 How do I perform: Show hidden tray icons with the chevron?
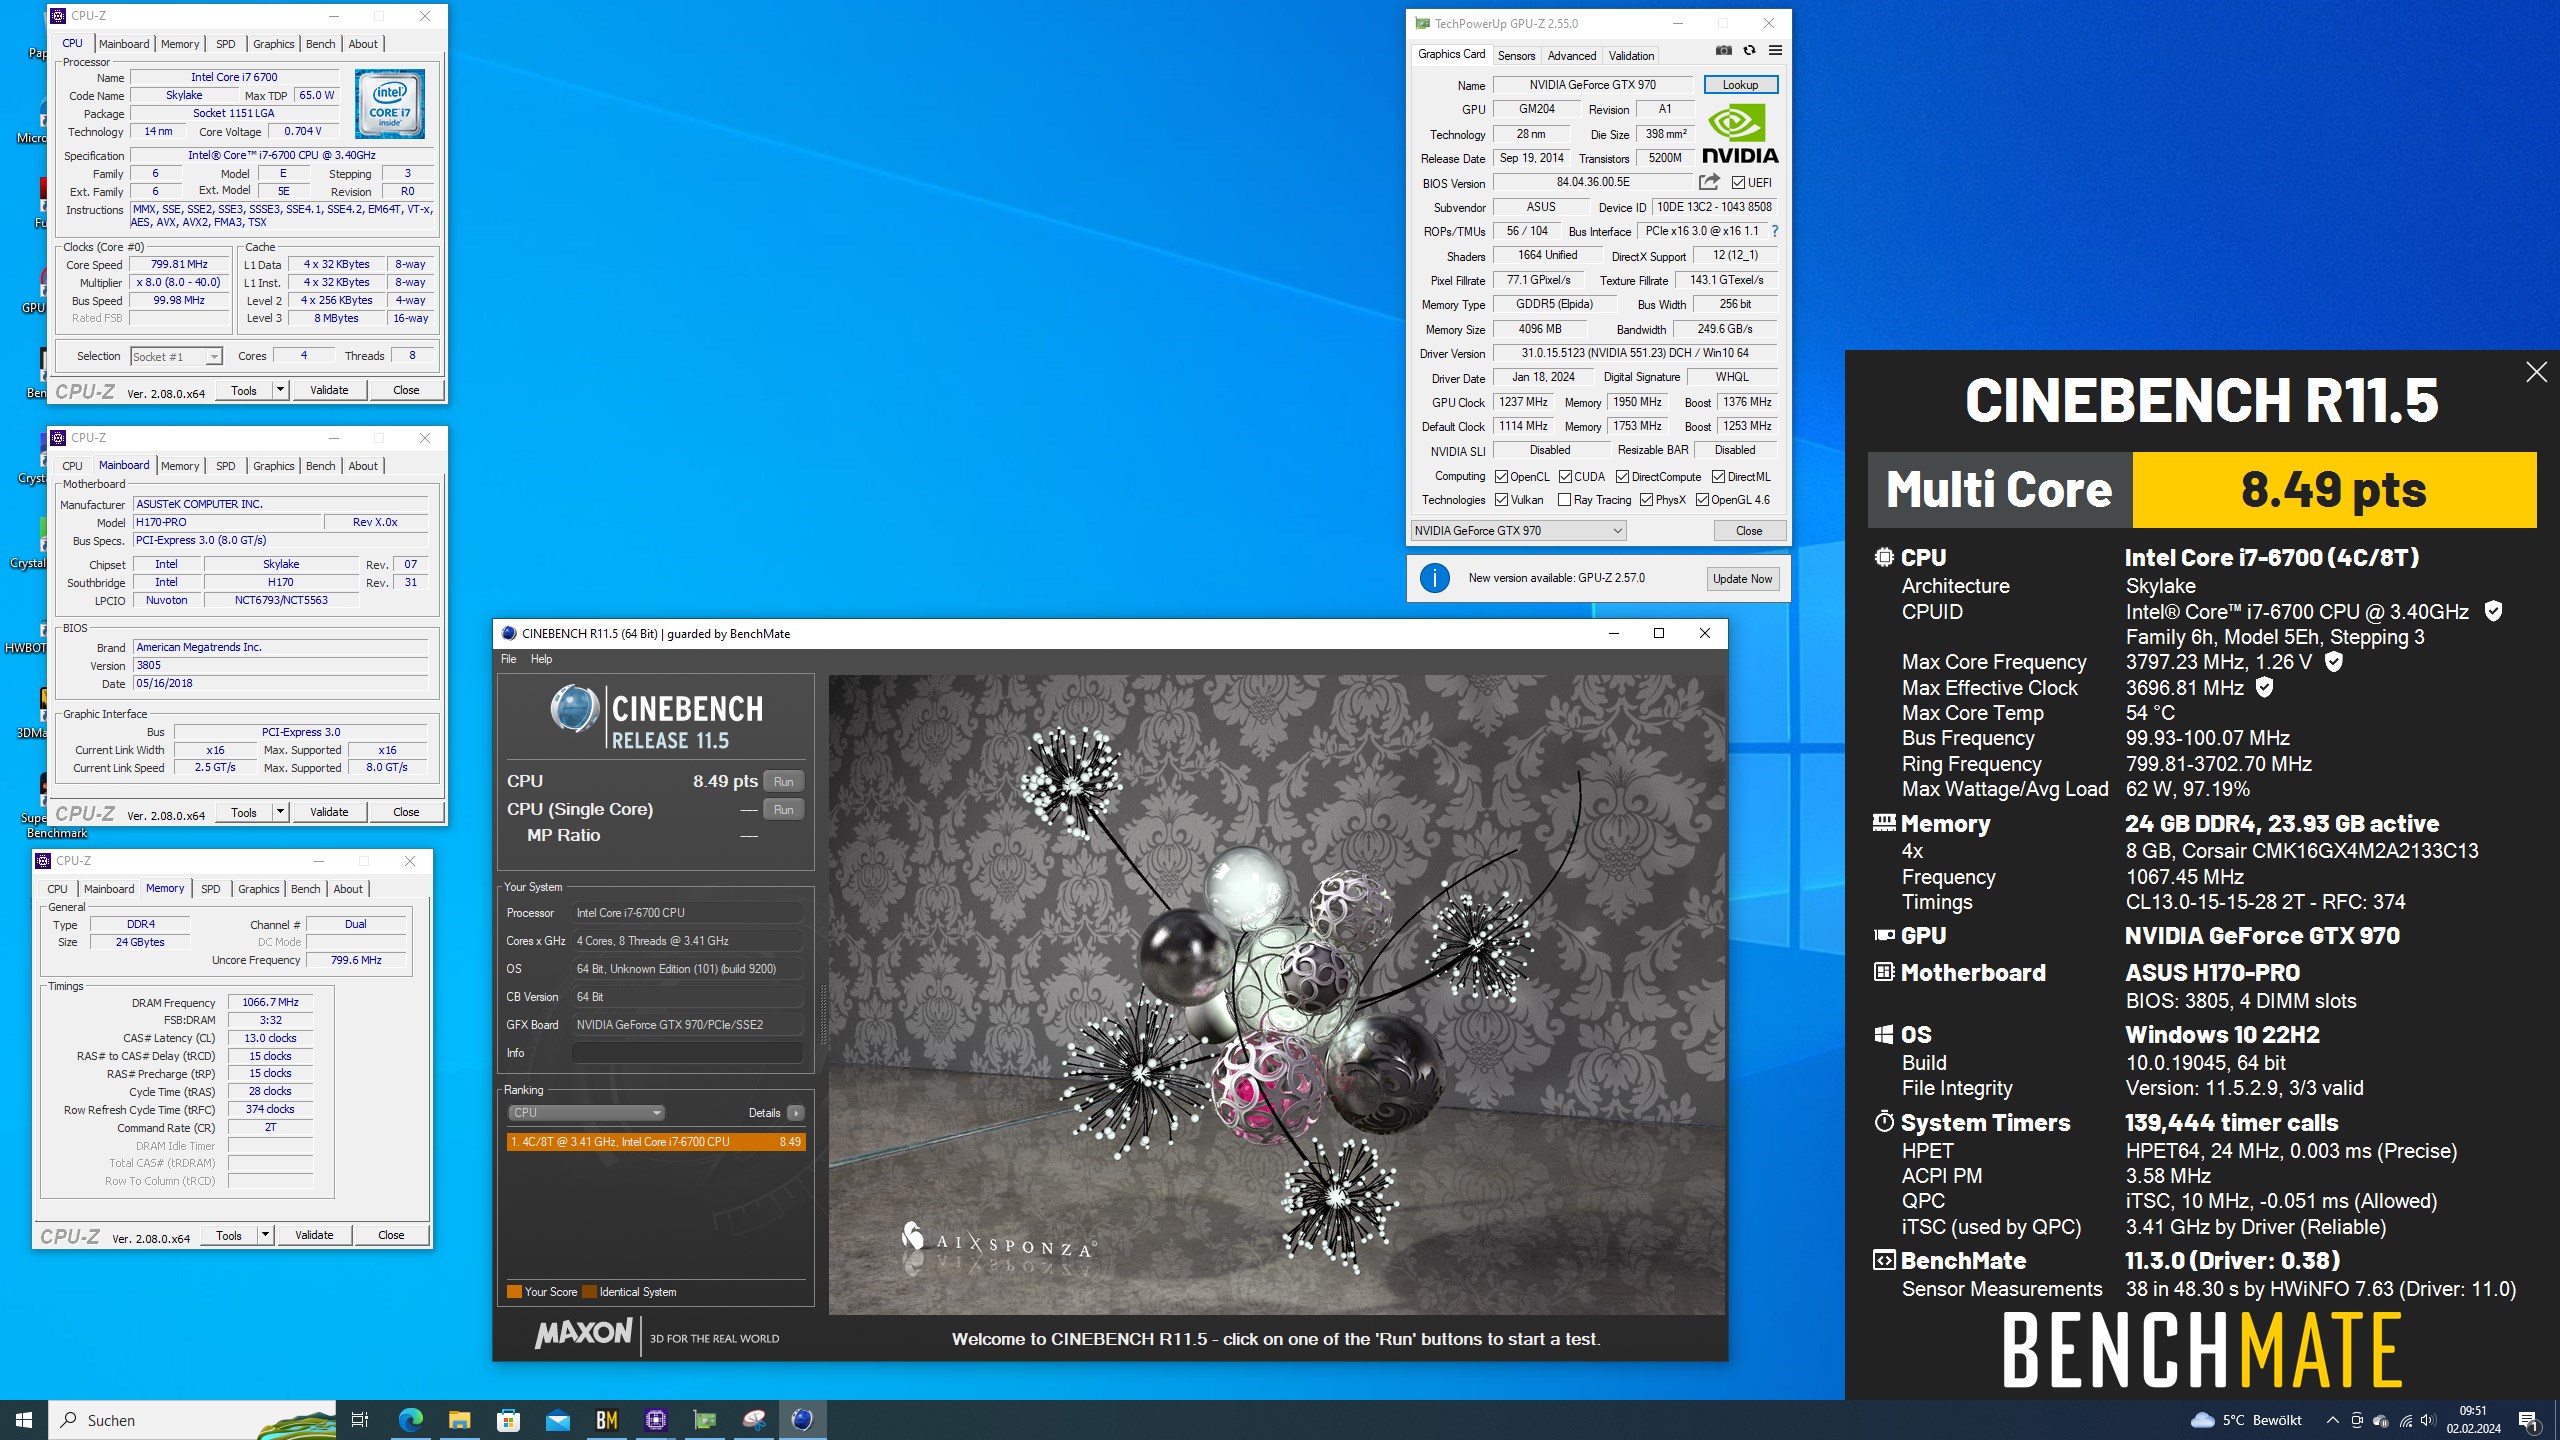point(2333,1420)
